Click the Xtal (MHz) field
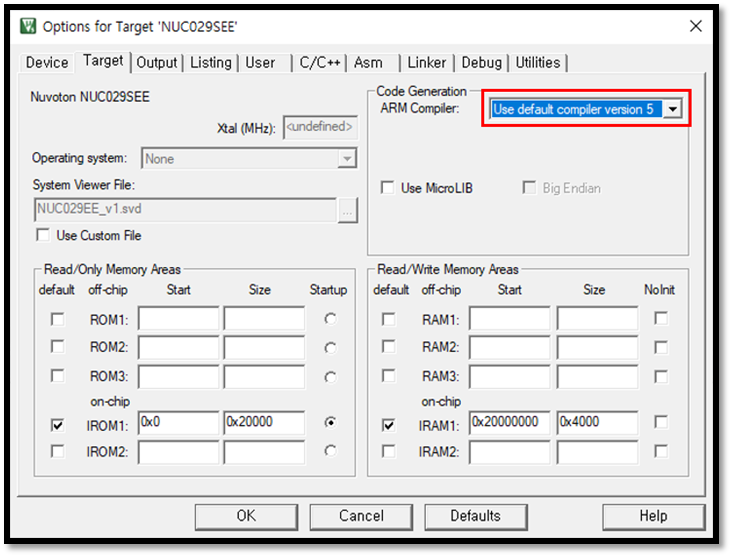The image size is (732, 557). click(320, 127)
